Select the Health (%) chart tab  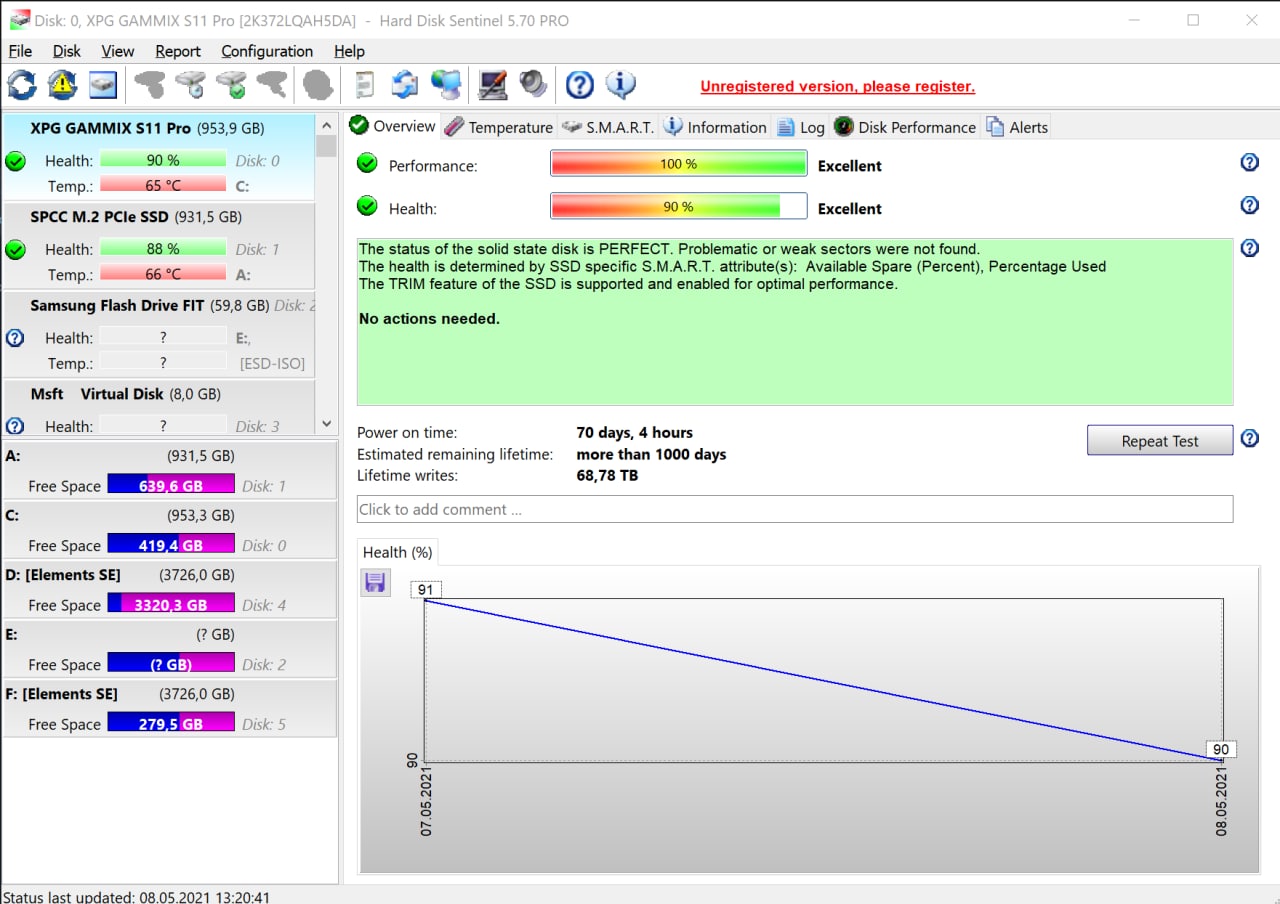[397, 552]
